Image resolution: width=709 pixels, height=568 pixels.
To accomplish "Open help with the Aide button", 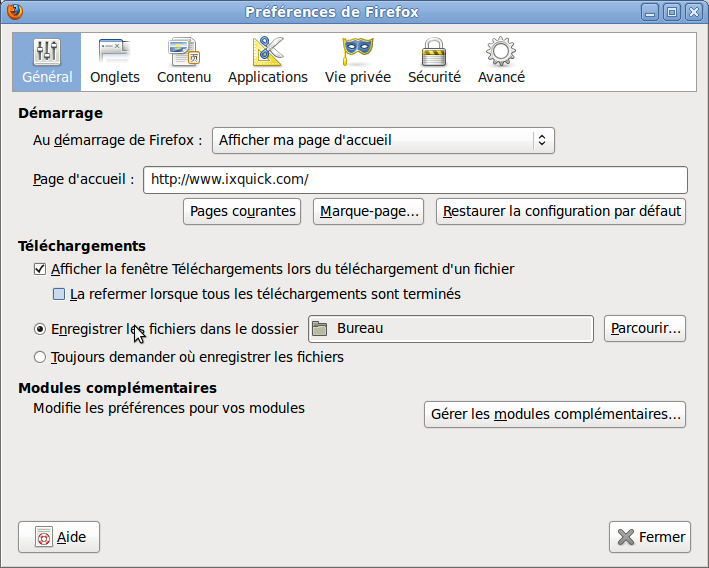I will point(59,537).
